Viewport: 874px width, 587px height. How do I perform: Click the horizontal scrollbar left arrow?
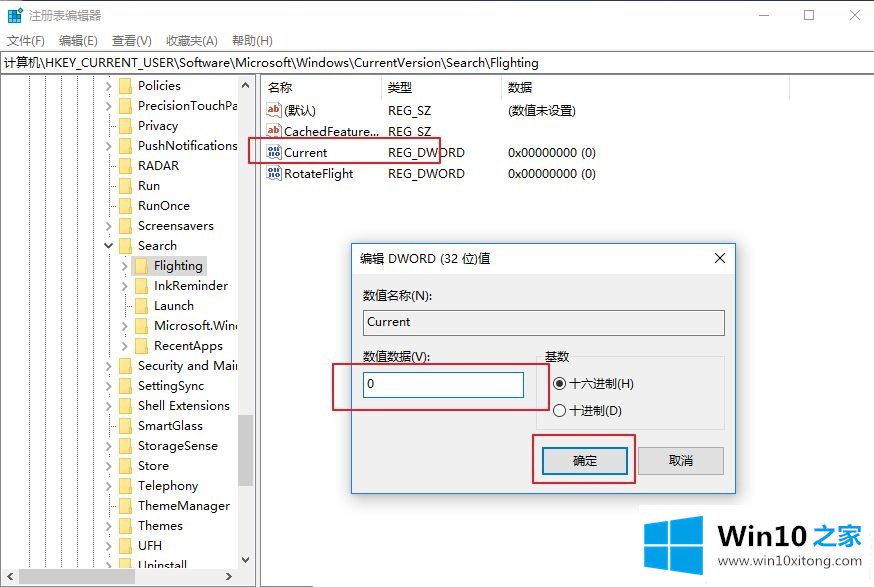point(9,576)
